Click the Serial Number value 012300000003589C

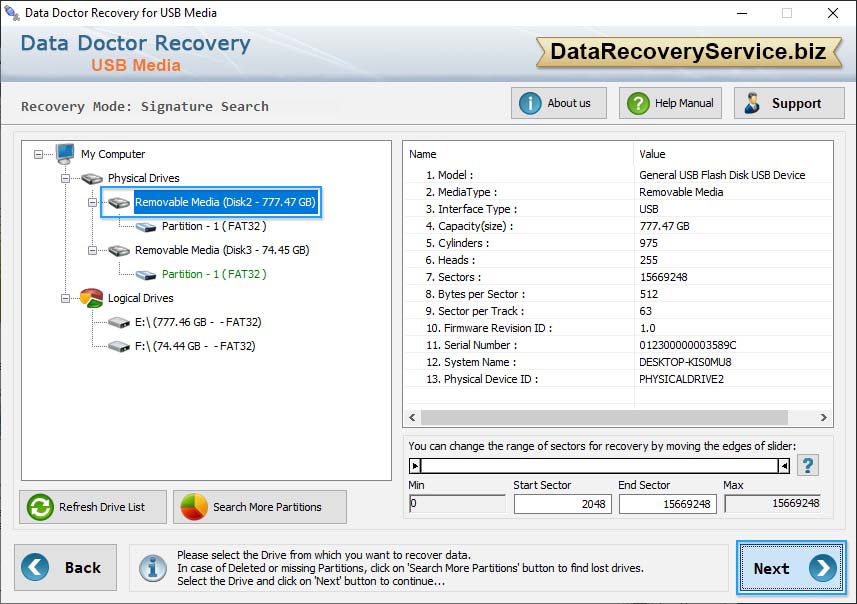(688, 345)
